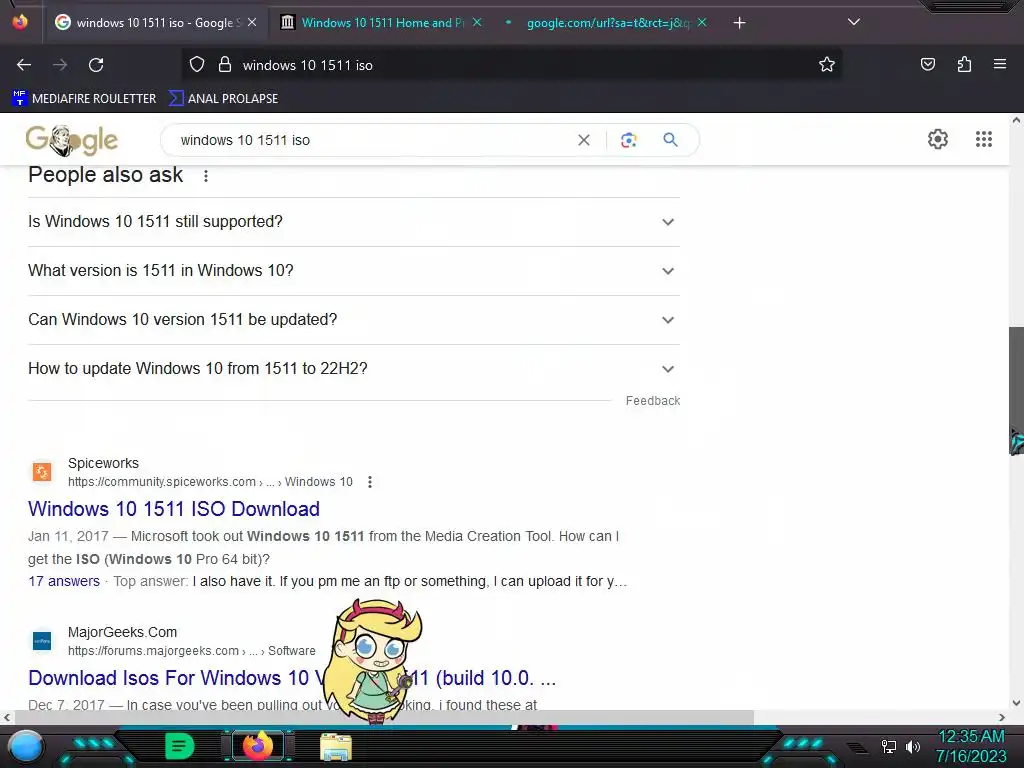Expand "Is Windows 10 1511 still supported?"
This screenshot has height=768, width=1024.
(354, 222)
